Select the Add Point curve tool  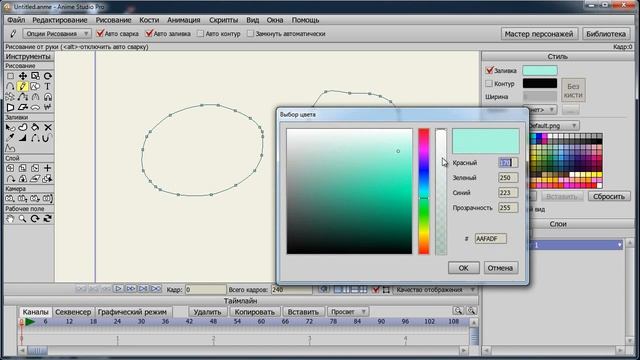10,87
